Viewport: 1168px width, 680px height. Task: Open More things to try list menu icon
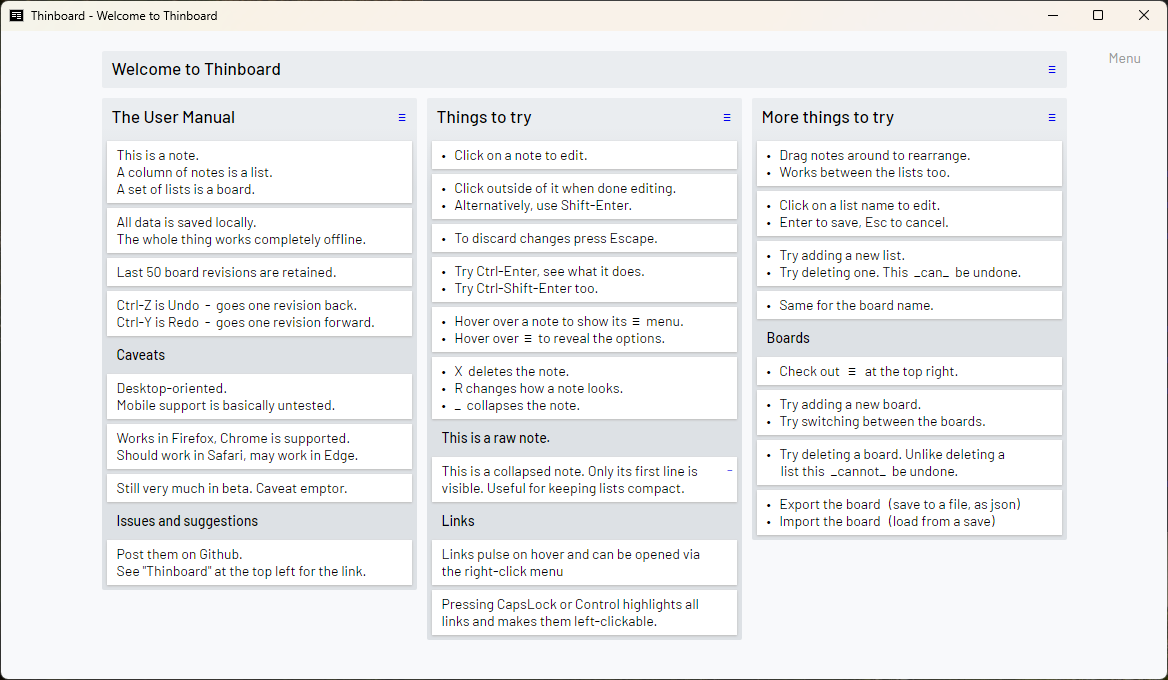[x=1052, y=118]
